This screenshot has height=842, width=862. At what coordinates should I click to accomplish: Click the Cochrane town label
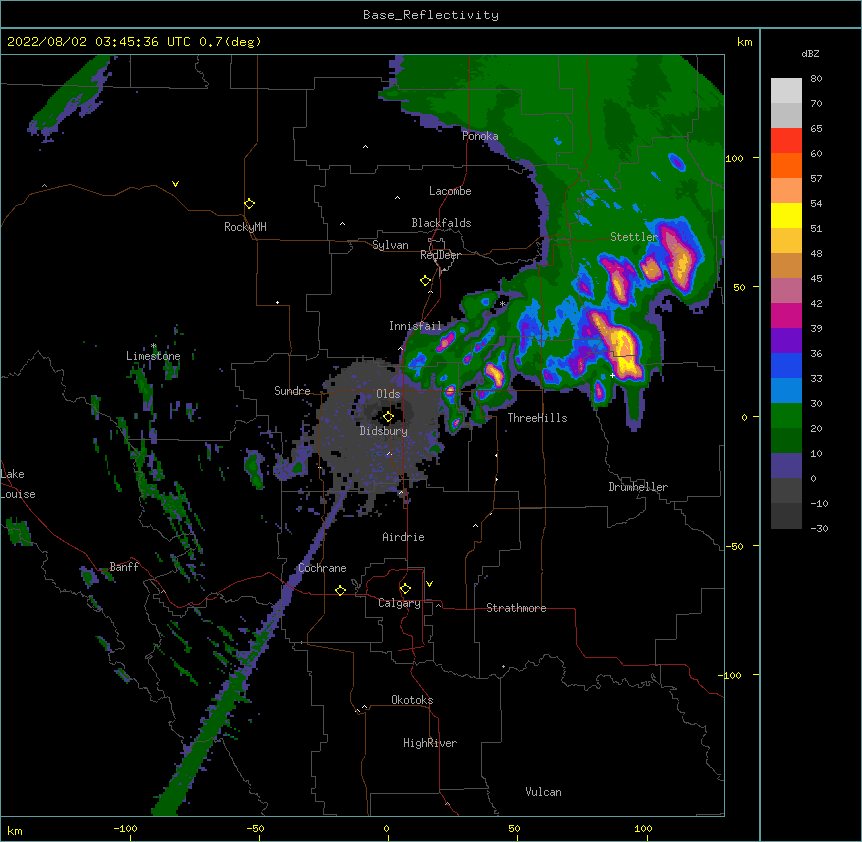322,568
